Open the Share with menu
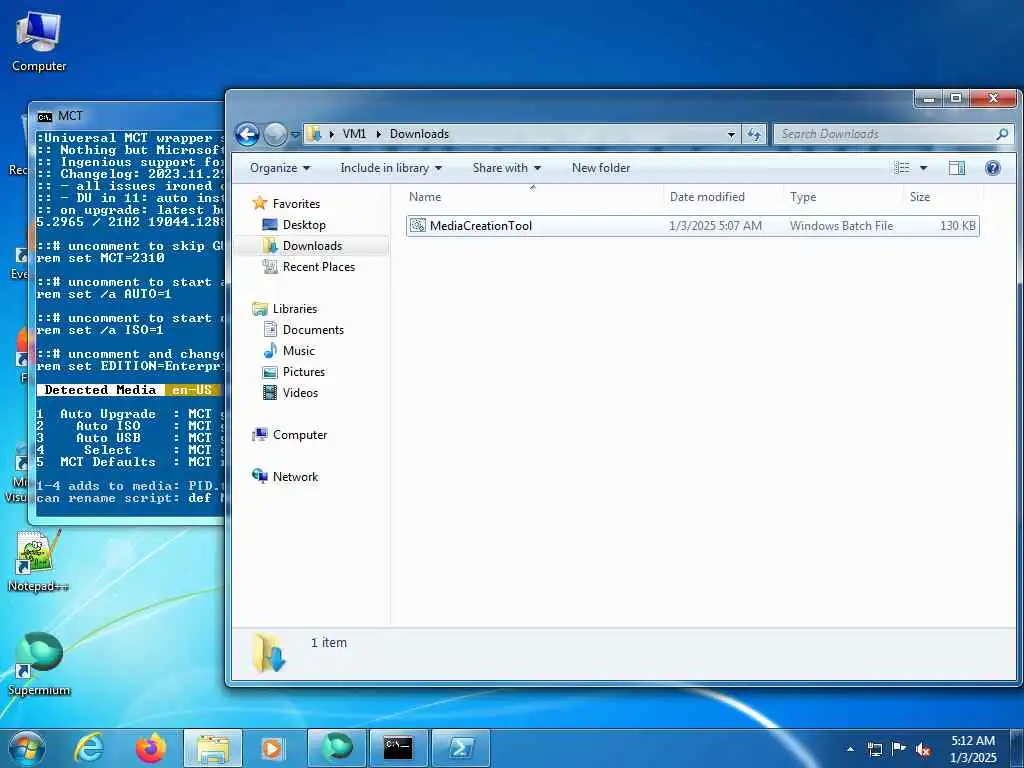The height and width of the screenshot is (768, 1024). (506, 168)
